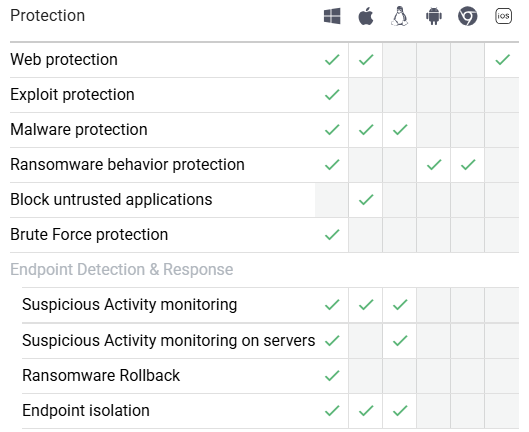Viewport: 529px width, 432px height.
Task: Click the Ransomware Rollback feature label
Action: [101, 376]
